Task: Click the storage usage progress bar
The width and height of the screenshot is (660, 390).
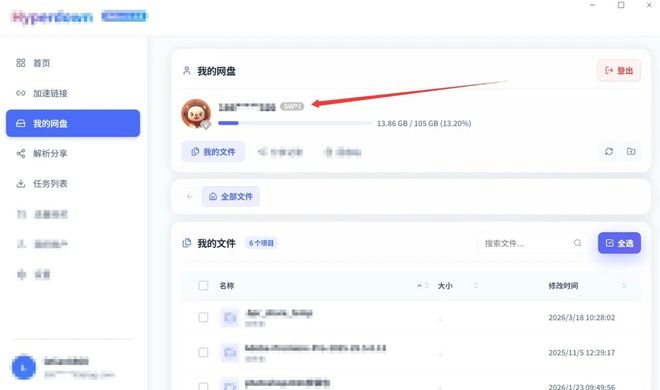Action: 295,123
